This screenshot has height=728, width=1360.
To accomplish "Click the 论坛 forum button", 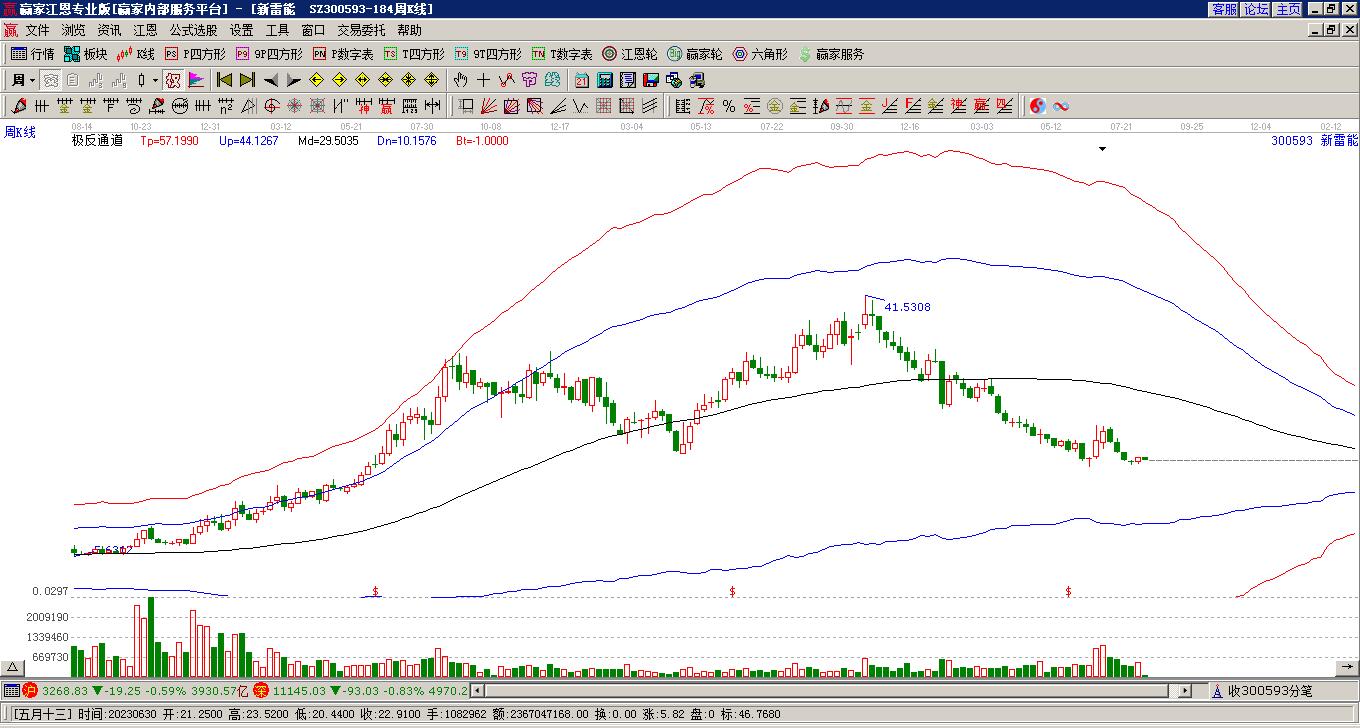I will click(x=1256, y=9).
